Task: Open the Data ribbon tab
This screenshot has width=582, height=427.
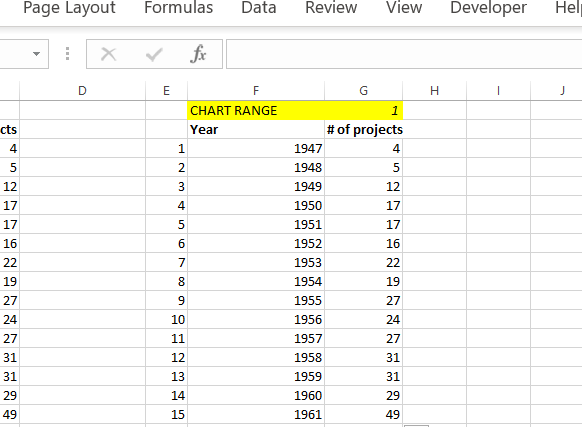Action: click(259, 7)
